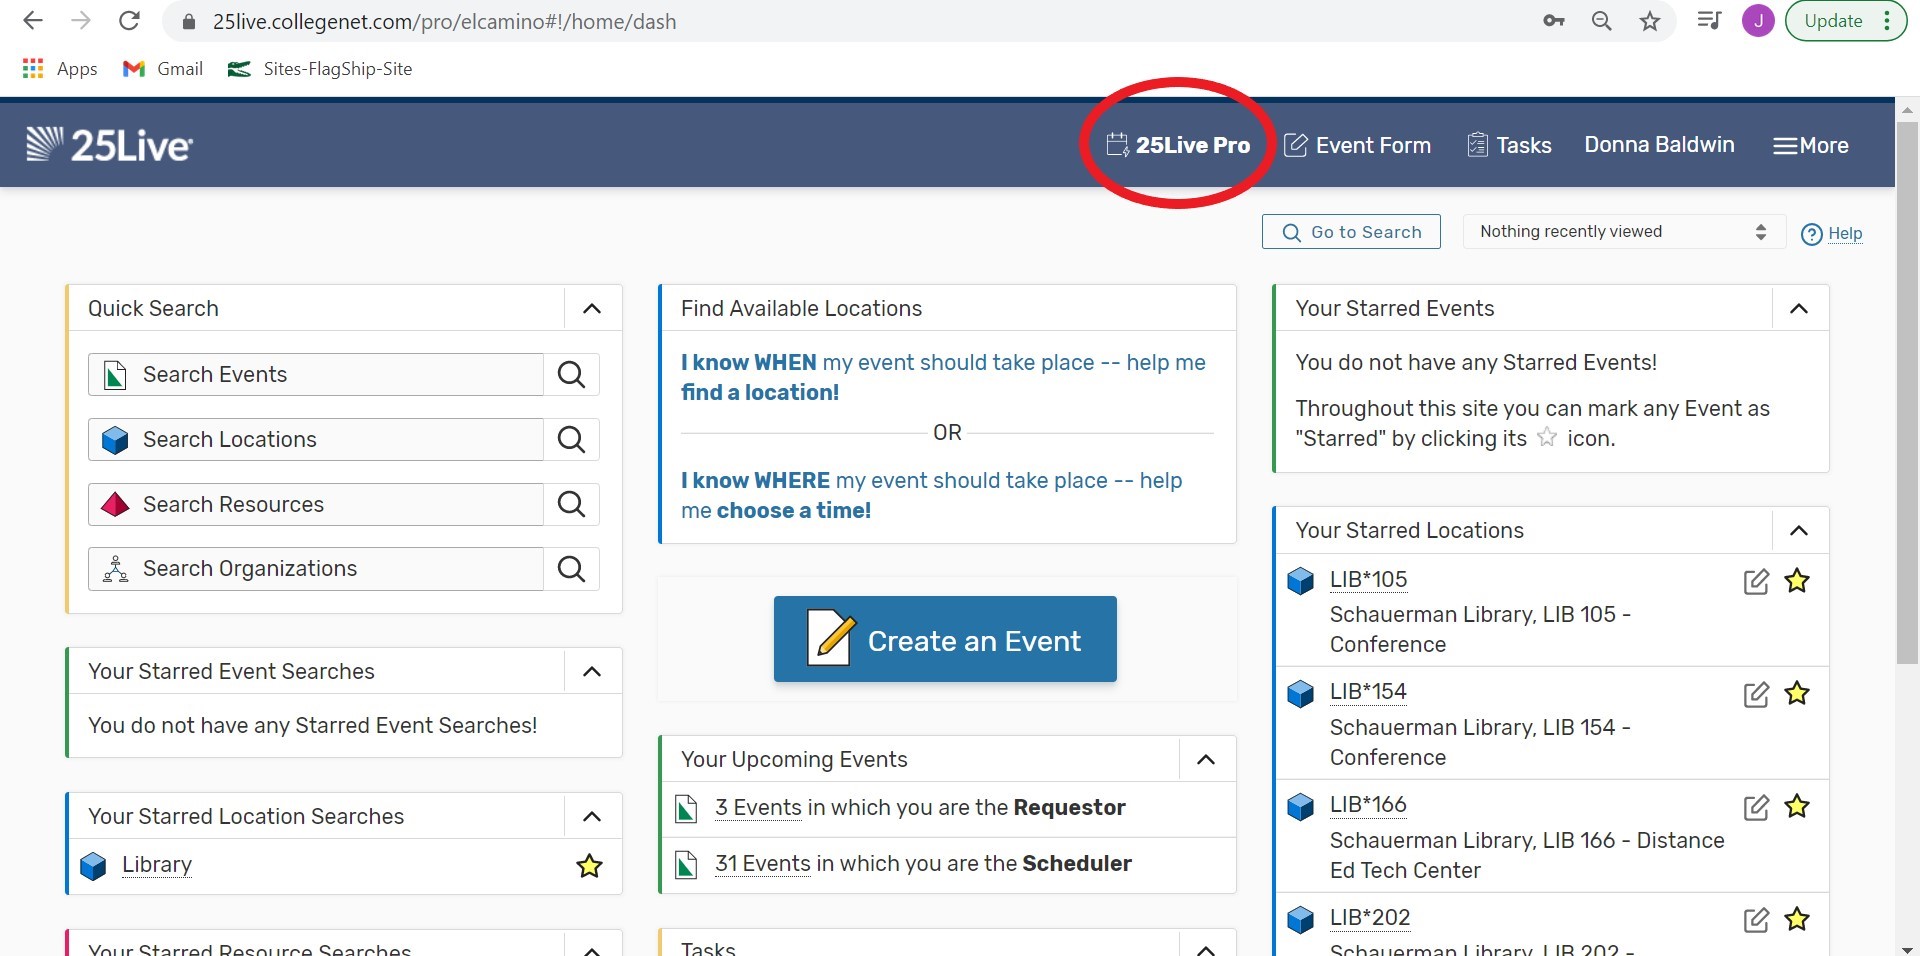The image size is (1920, 956).
Task: Click the Search Events field
Action: [x=316, y=374]
